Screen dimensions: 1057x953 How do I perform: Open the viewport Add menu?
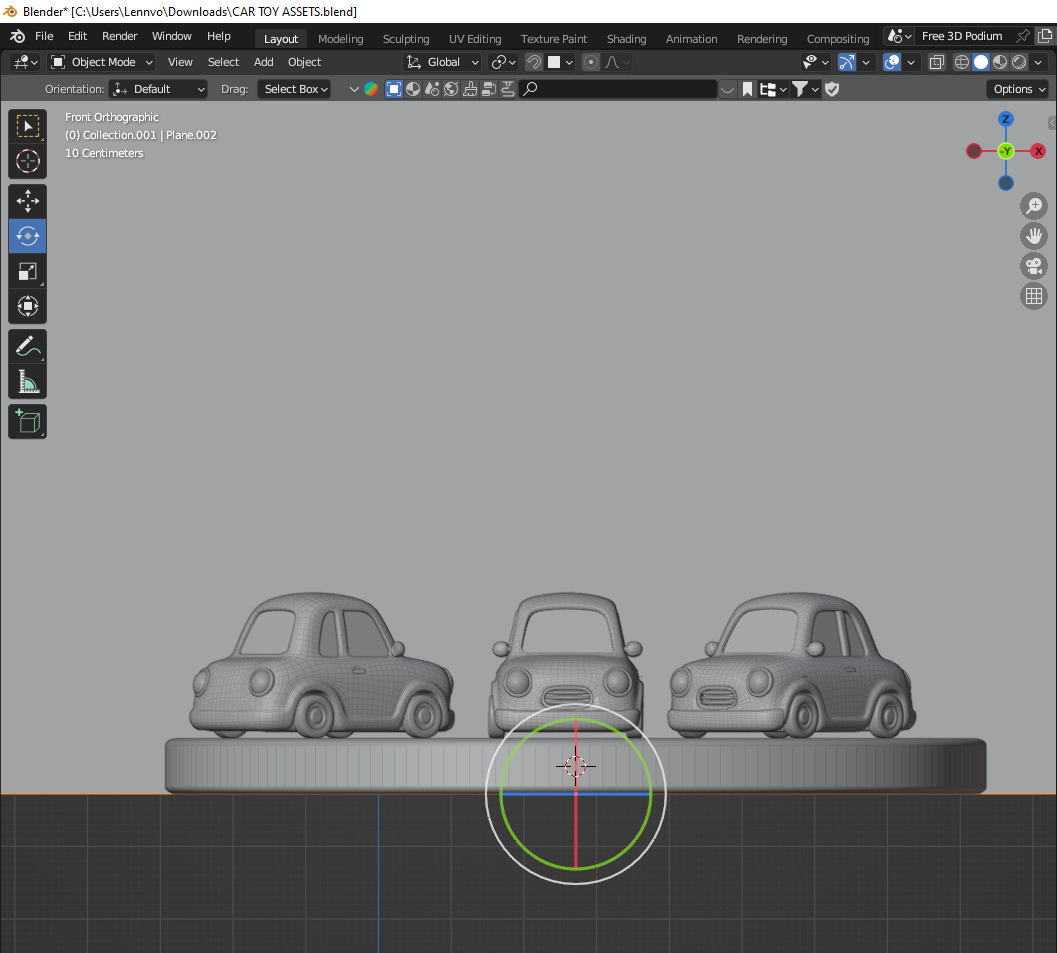click(x=264, y=62)
